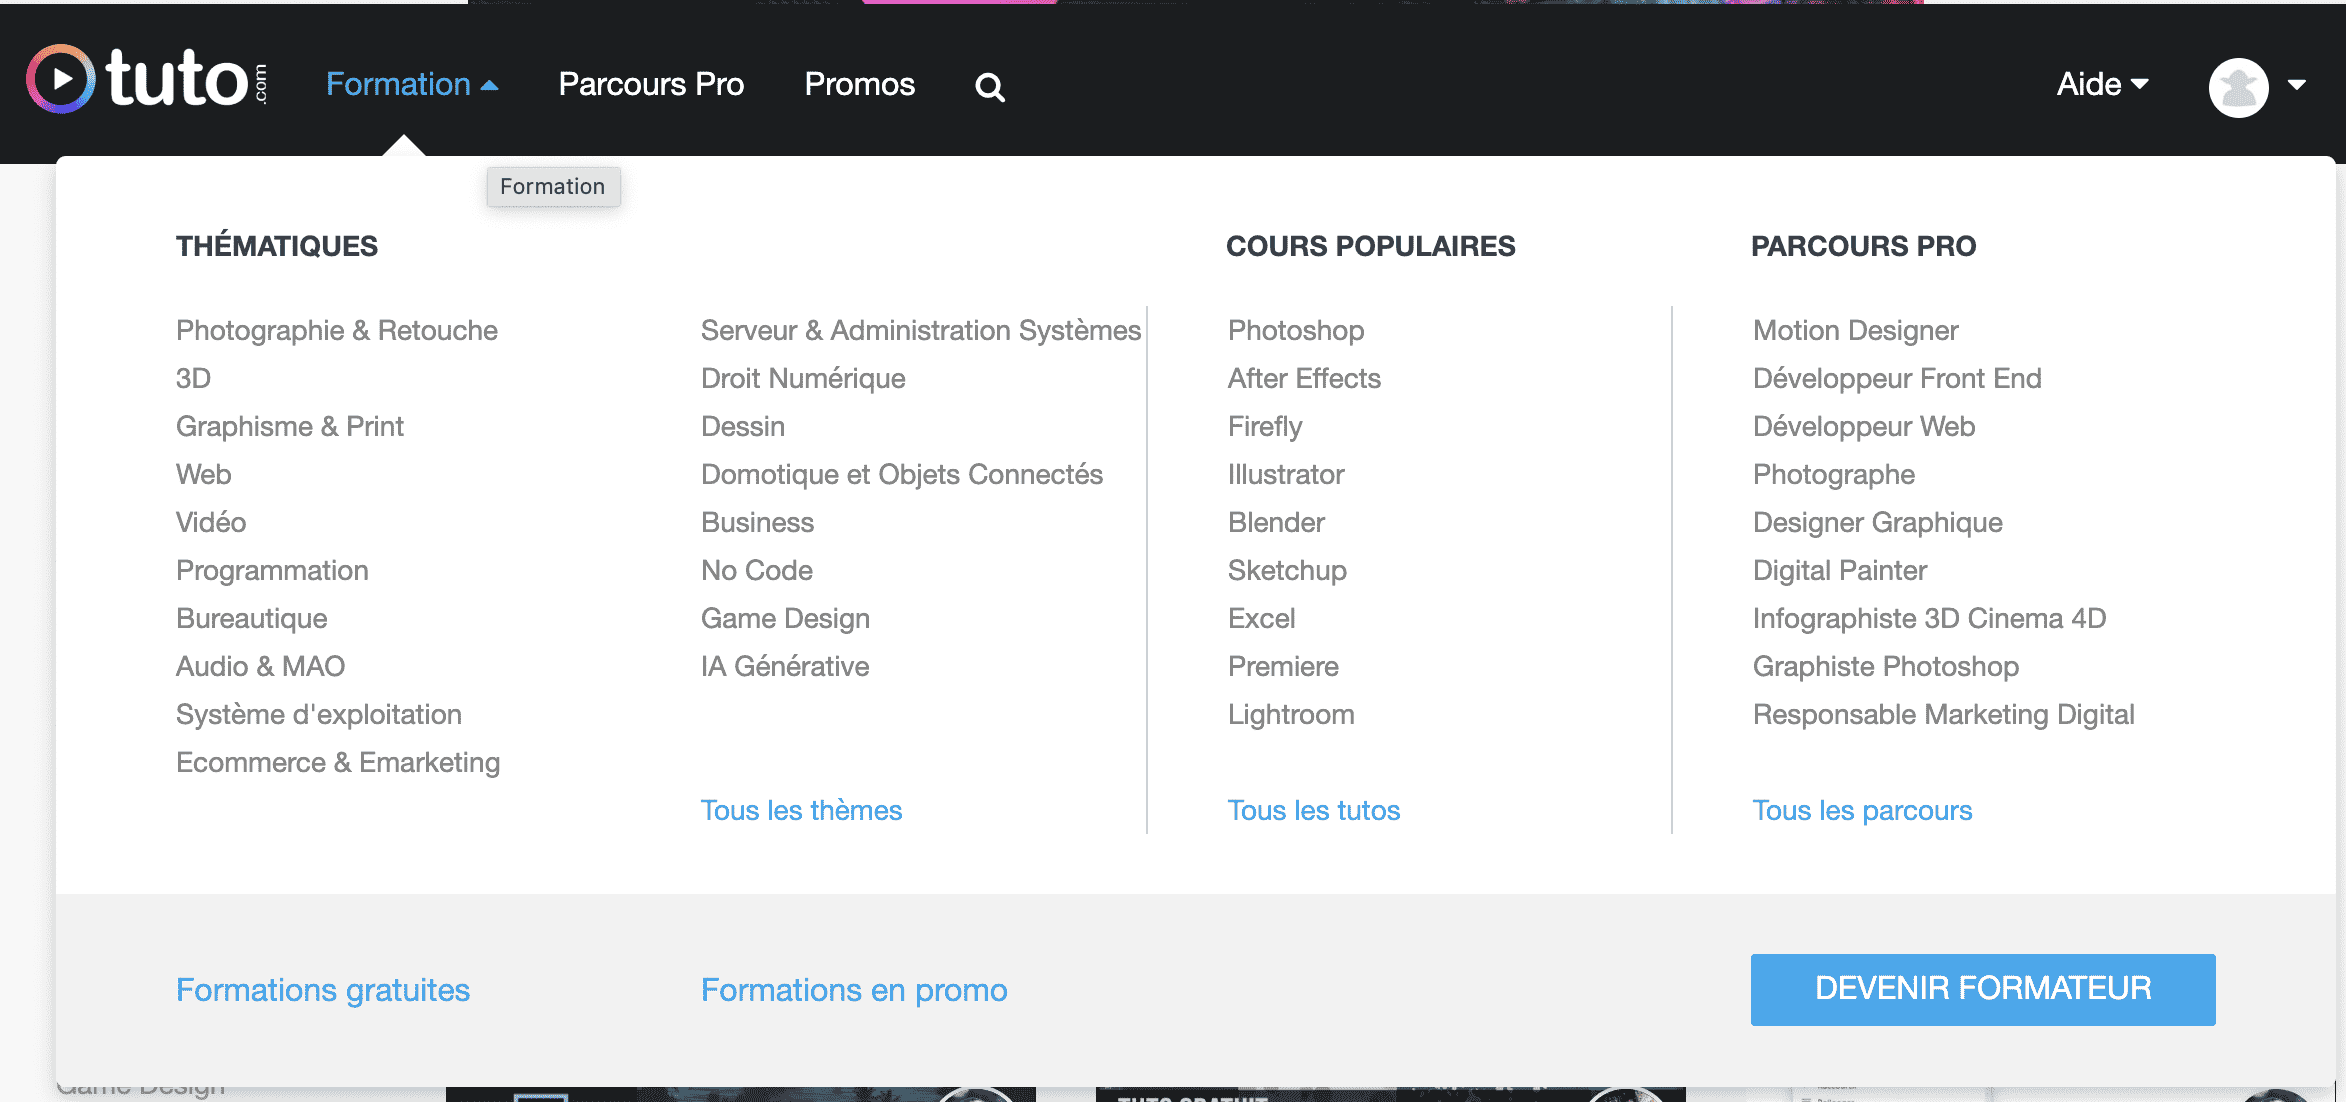Select the Parcours Pro menu item

point(651,84)
